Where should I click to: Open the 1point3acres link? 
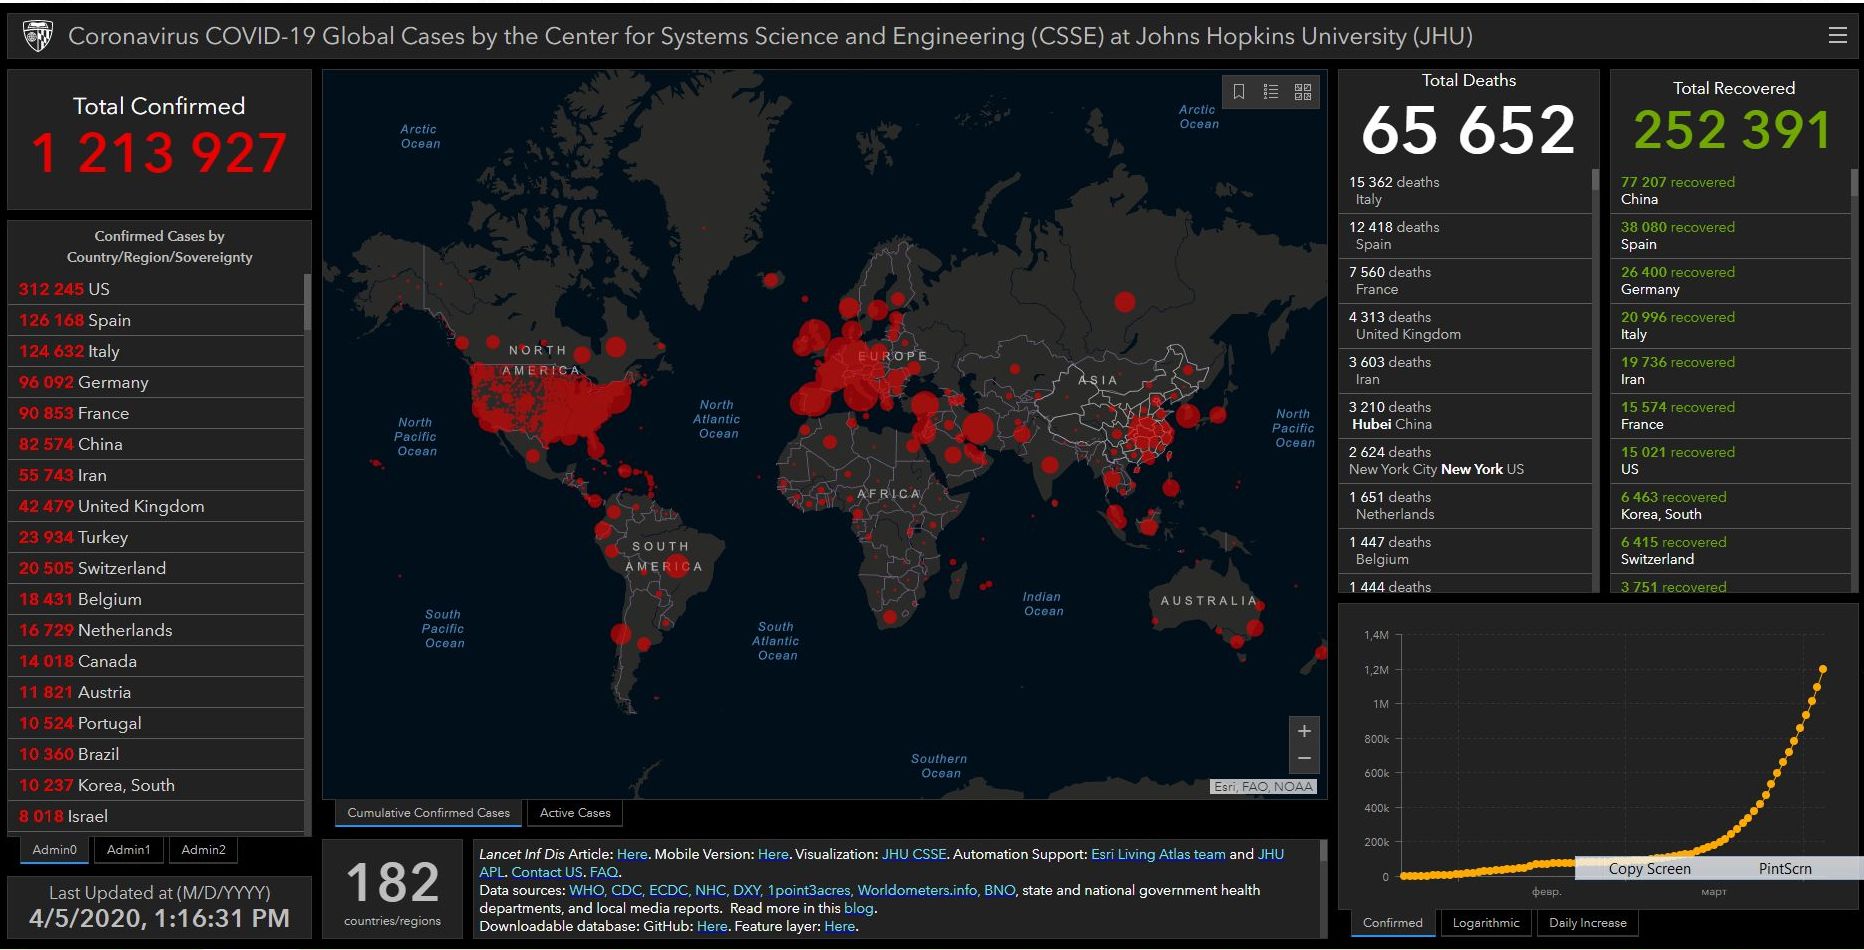point(809,890)
